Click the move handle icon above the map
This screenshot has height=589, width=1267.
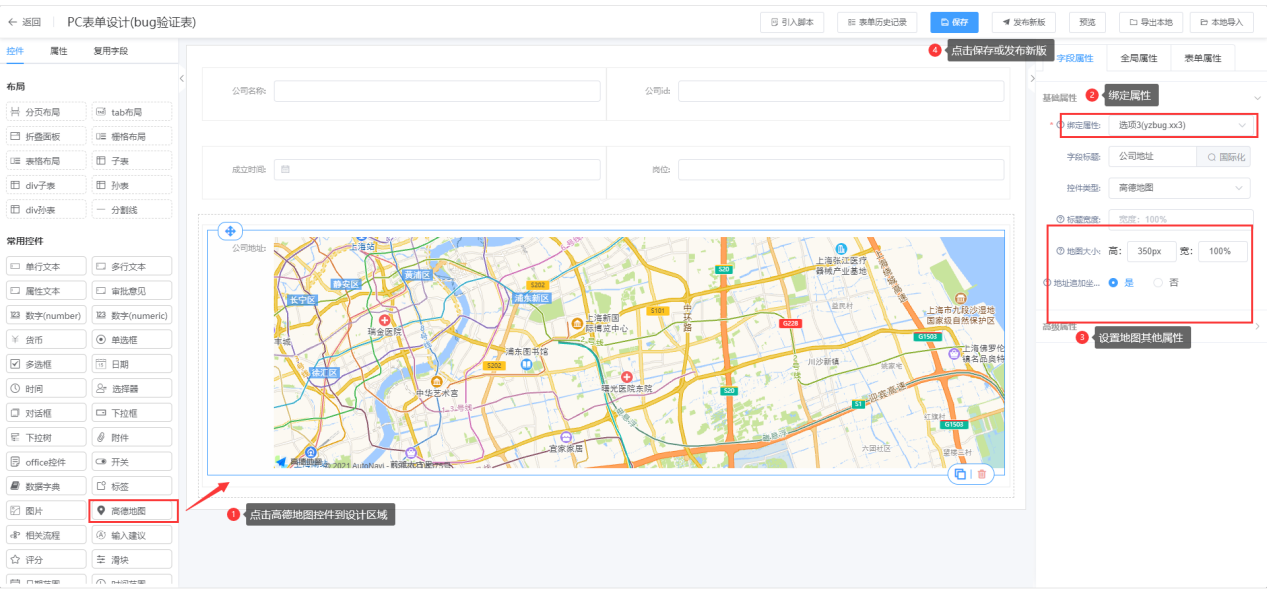coord(229,231)
